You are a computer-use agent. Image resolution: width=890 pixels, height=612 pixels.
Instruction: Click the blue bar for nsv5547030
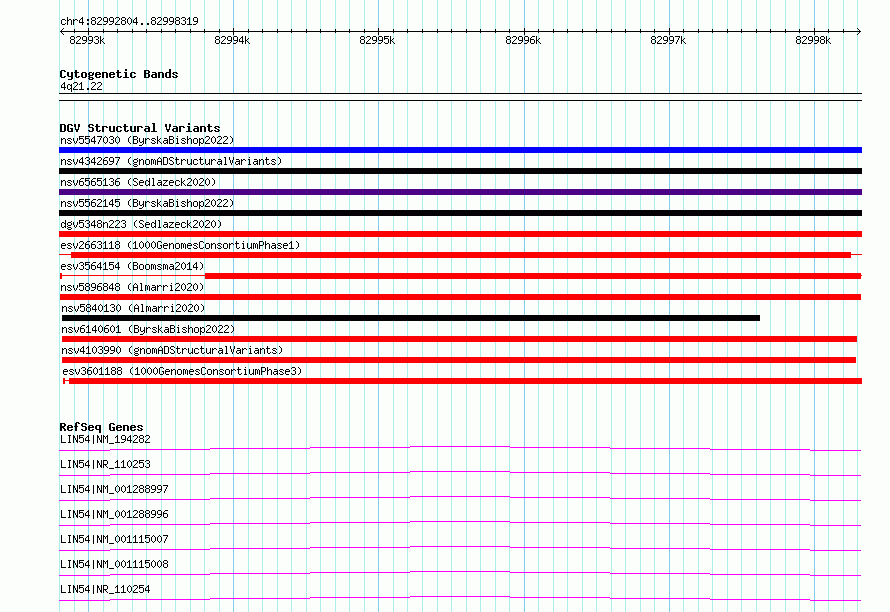460,150
